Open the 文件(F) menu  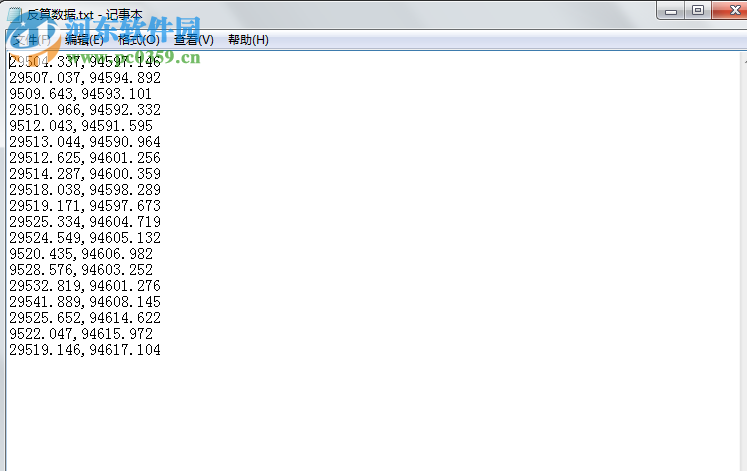[x=31, y=40]
